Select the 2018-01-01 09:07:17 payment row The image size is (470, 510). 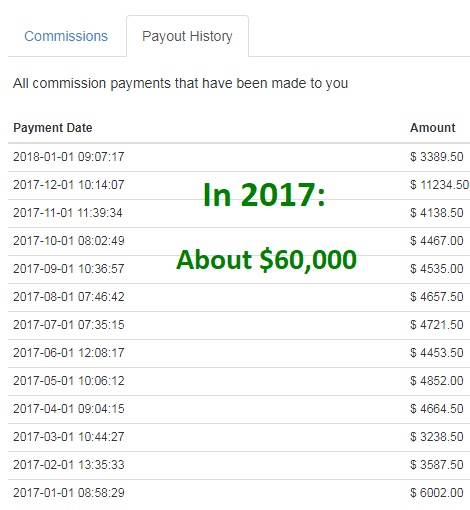239,157
